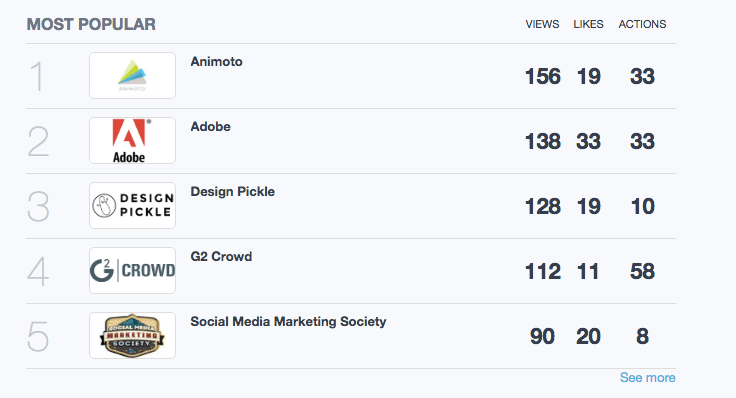This screenshot has width=736, height=398.
Task: Click the Design Pickle name
Action: [232, 191]
